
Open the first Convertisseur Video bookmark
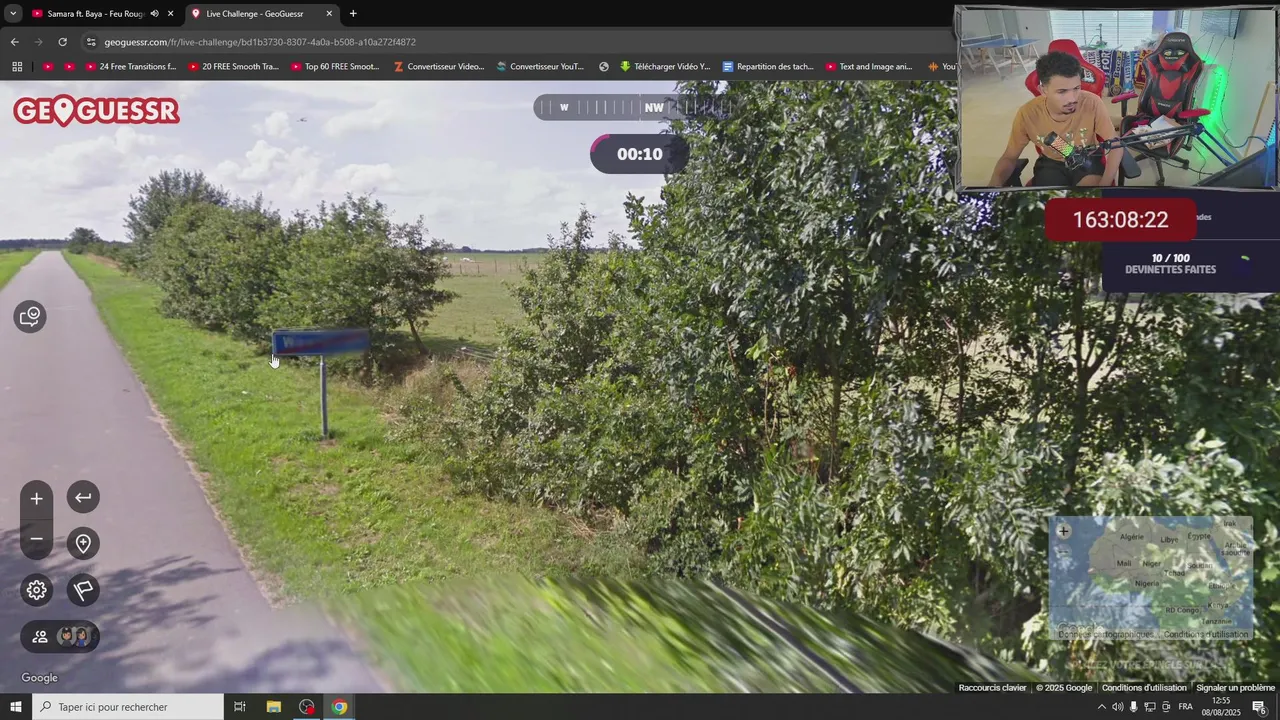click(439, 67)
